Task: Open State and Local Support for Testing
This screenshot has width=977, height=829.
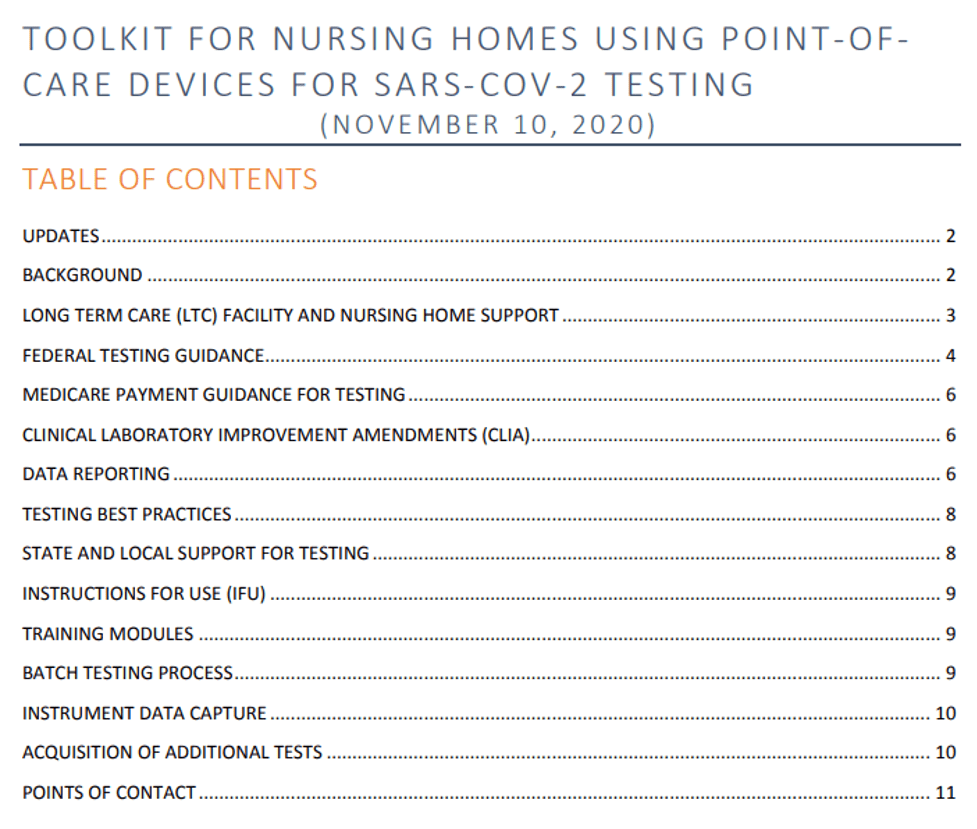Action: (196, 553)
